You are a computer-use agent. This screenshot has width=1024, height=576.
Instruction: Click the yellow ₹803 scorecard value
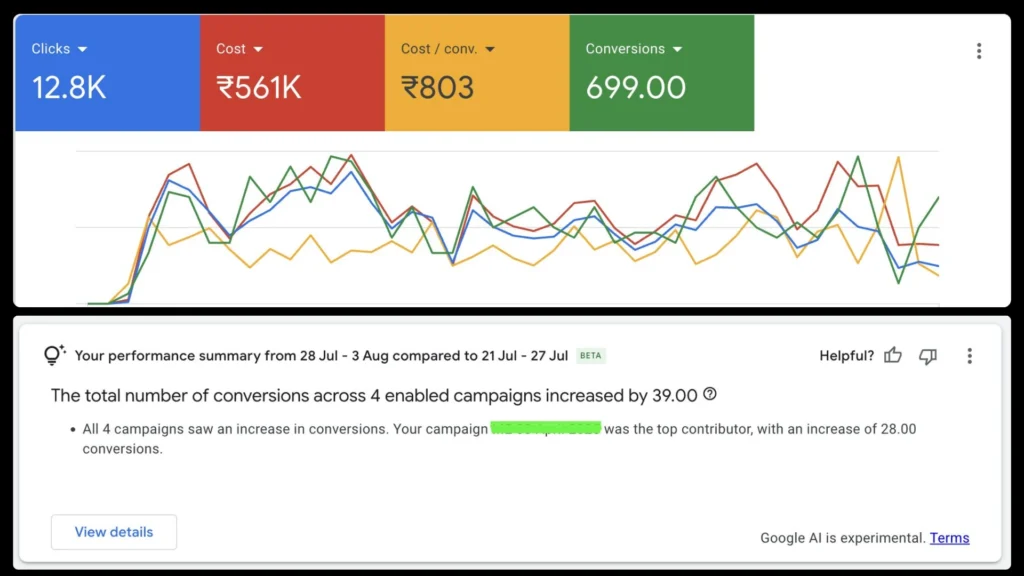(438, 88)
